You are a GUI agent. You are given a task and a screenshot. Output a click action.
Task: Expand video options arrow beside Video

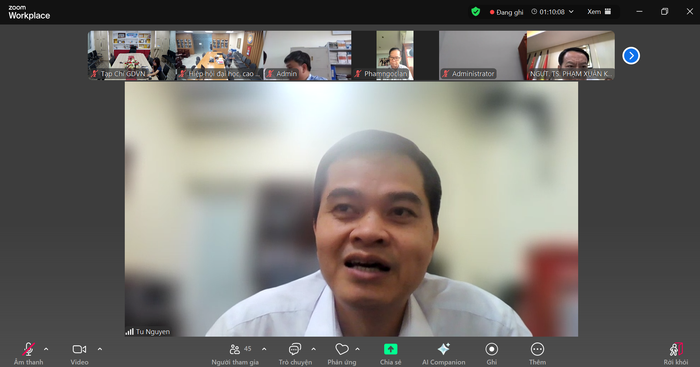100,349
